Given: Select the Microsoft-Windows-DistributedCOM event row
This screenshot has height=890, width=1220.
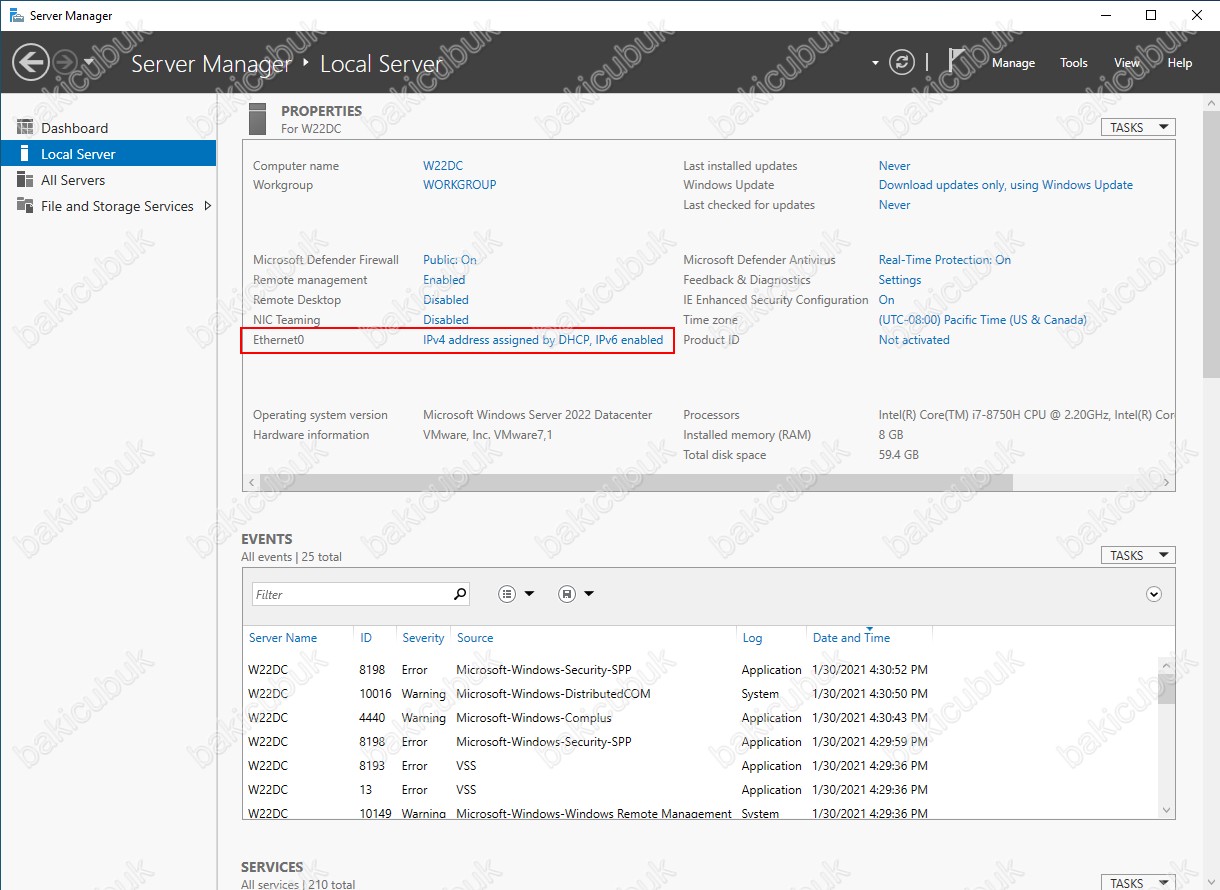Looking at the screenshot, I should (700, 694).
